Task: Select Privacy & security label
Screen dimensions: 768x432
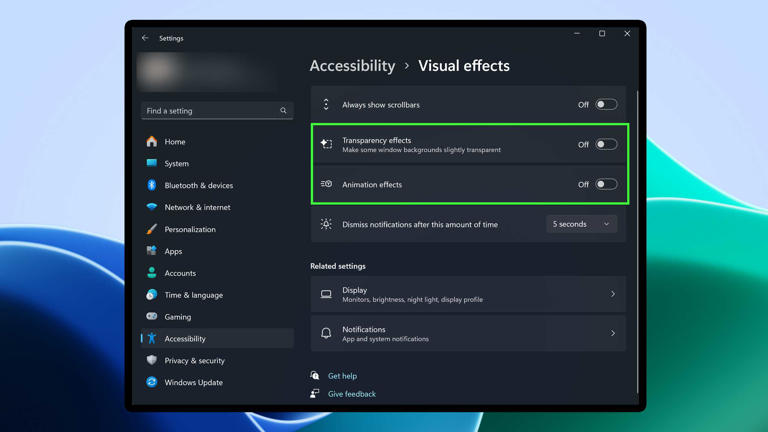Action: [194, 360]
